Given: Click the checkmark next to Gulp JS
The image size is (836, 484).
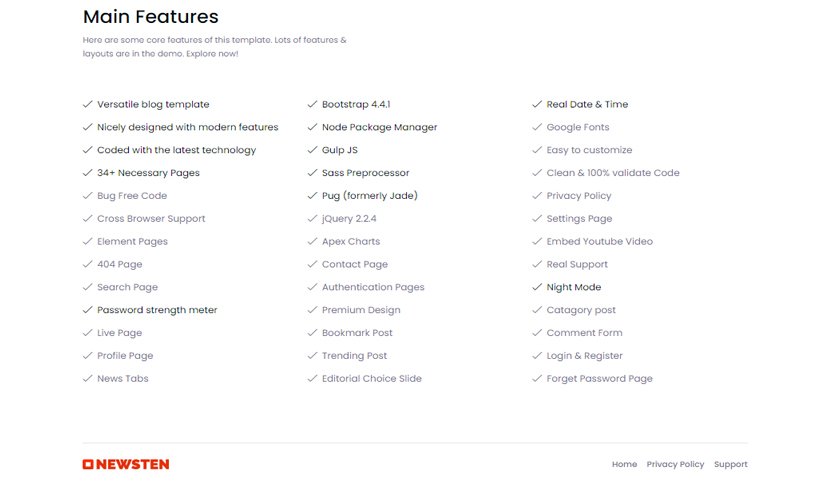Looking at the screenshot, I should 312,150.
